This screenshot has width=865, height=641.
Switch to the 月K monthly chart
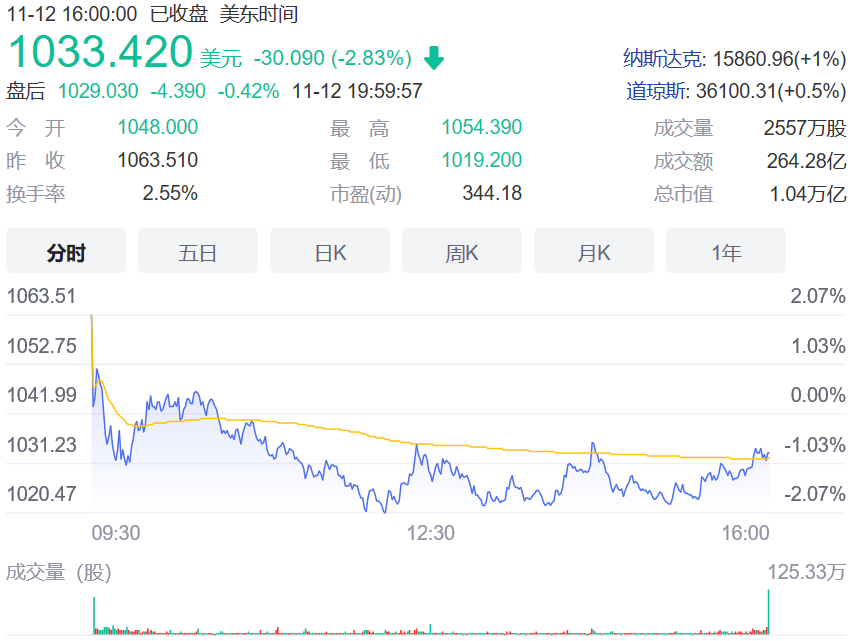tap(593, 251)
